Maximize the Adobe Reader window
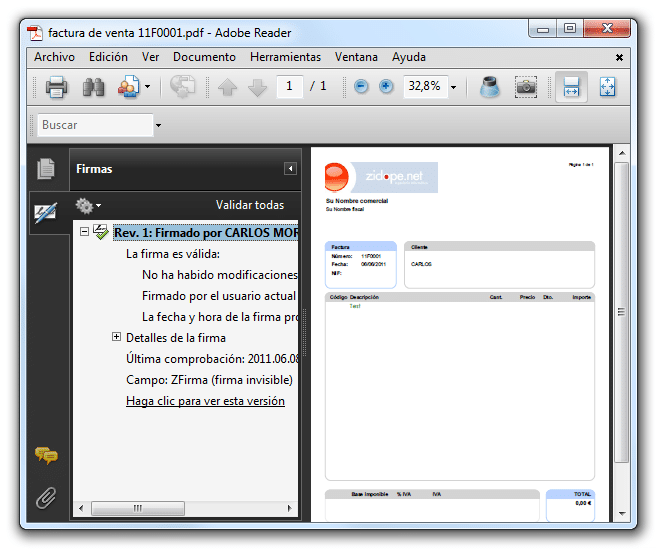Viewport: 661px width, 550px height. click(570, 29)
